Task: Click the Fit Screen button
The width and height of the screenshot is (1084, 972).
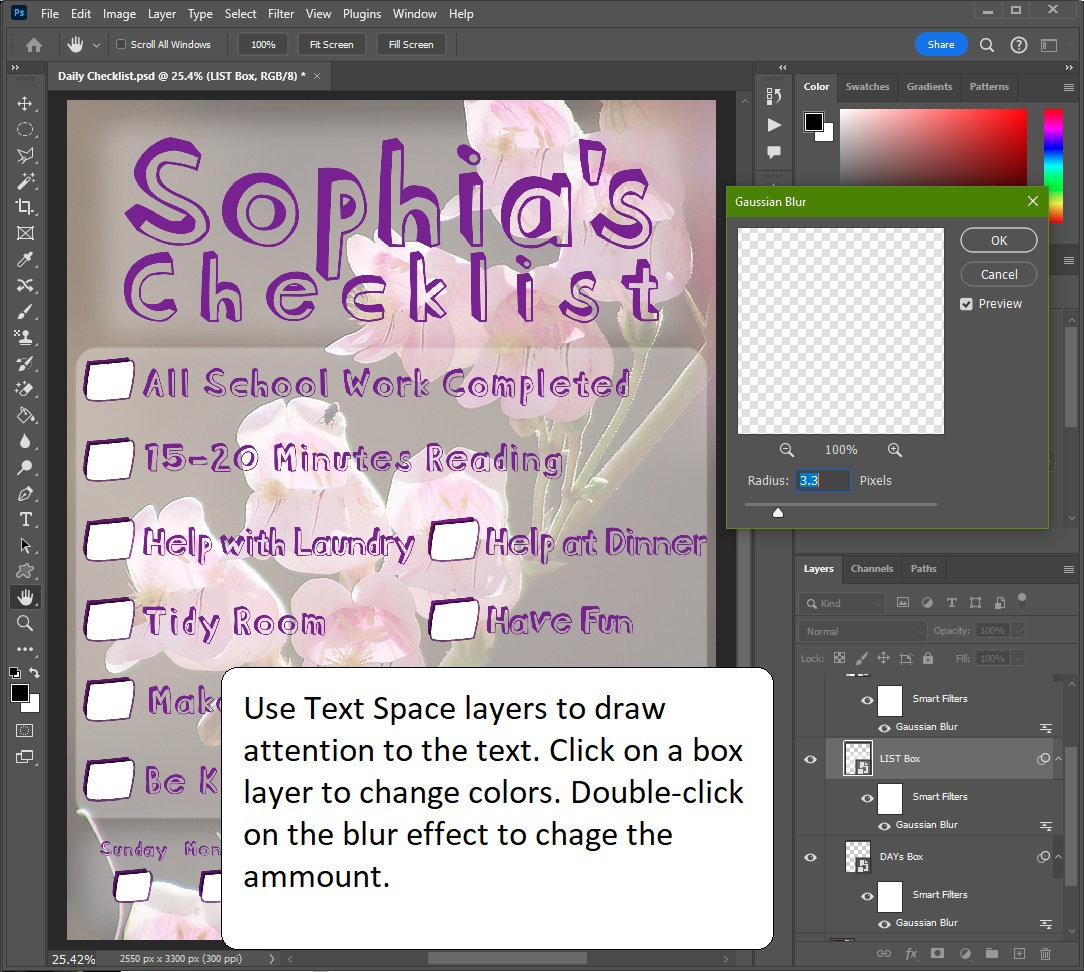Action: tap(331, 44)
